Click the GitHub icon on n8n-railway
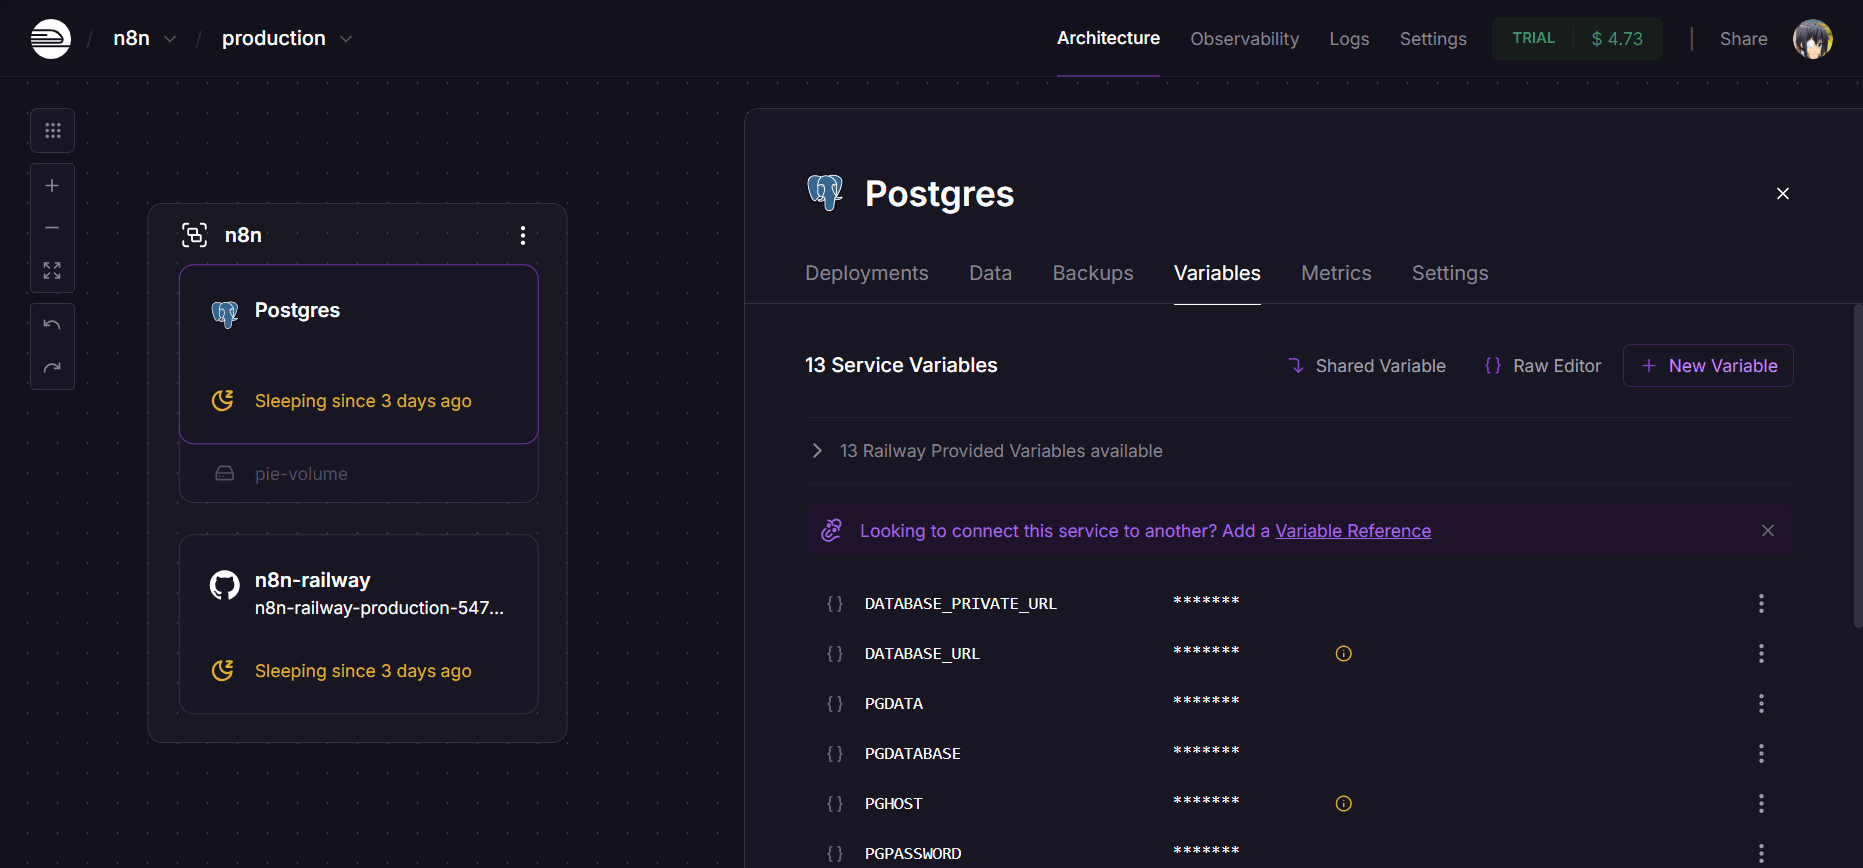Screen dimensions: 1863x868 (225, 584)
